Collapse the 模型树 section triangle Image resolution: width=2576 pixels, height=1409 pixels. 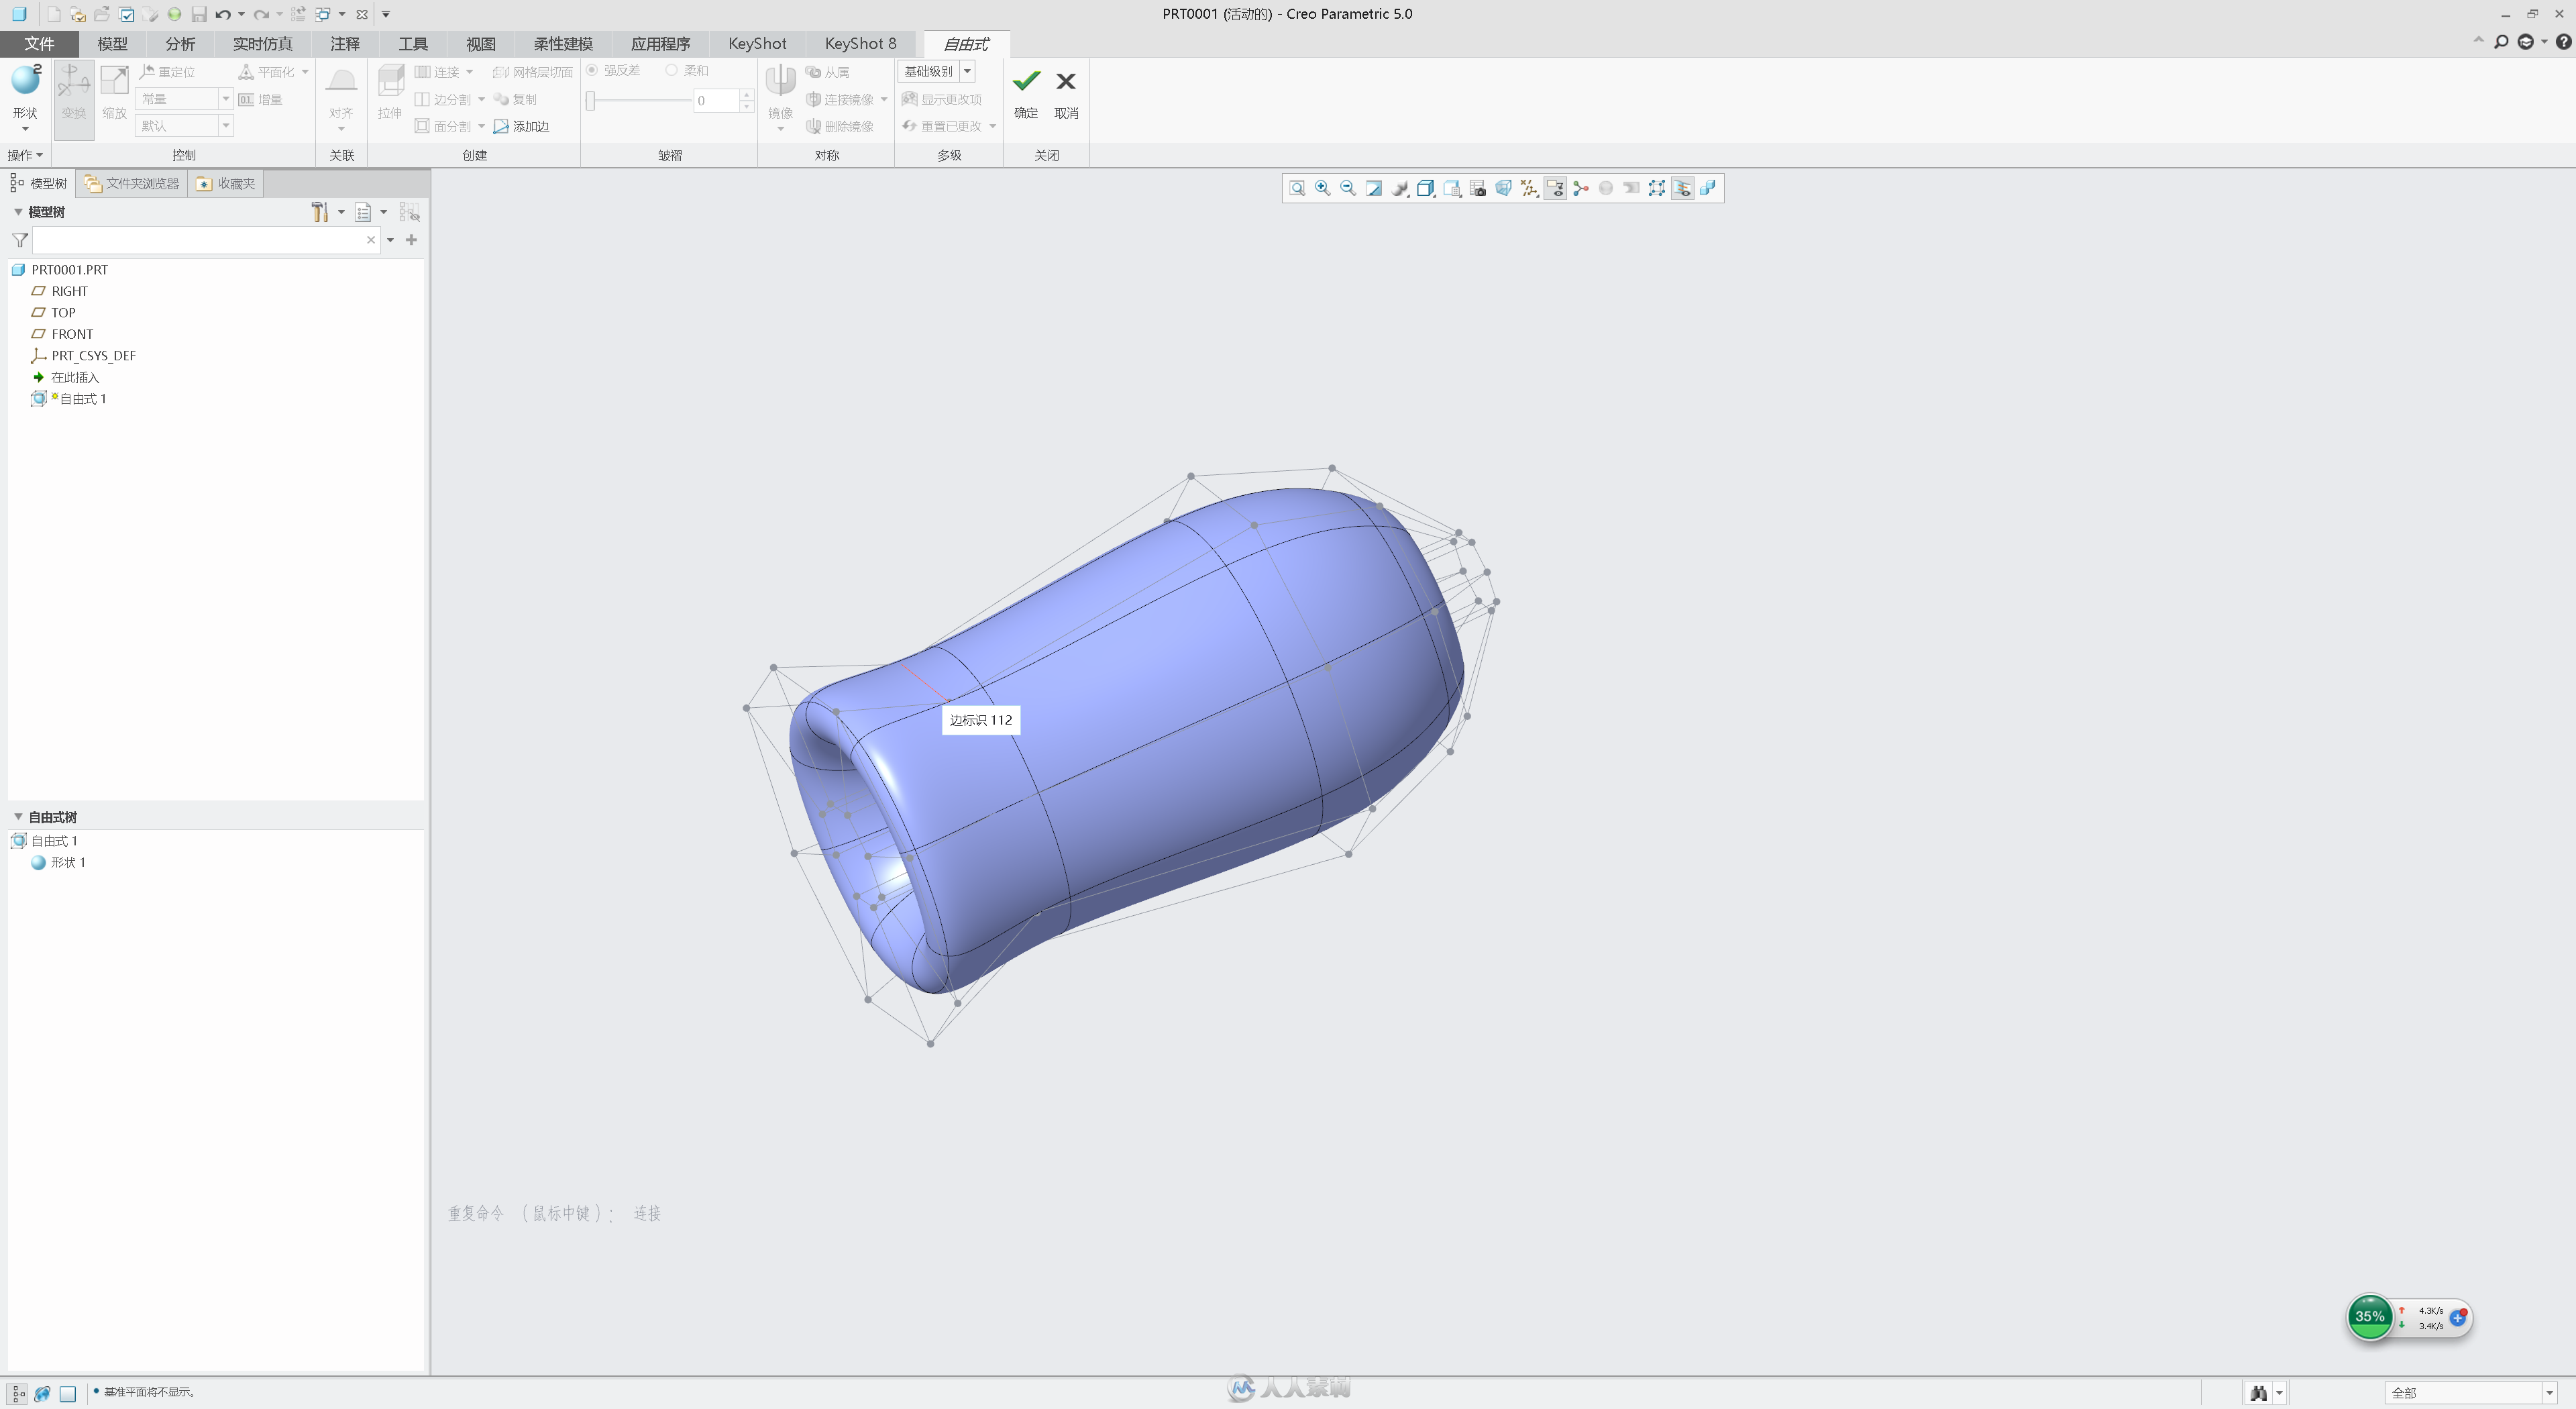pyautogui.click(x=18, y=212)
